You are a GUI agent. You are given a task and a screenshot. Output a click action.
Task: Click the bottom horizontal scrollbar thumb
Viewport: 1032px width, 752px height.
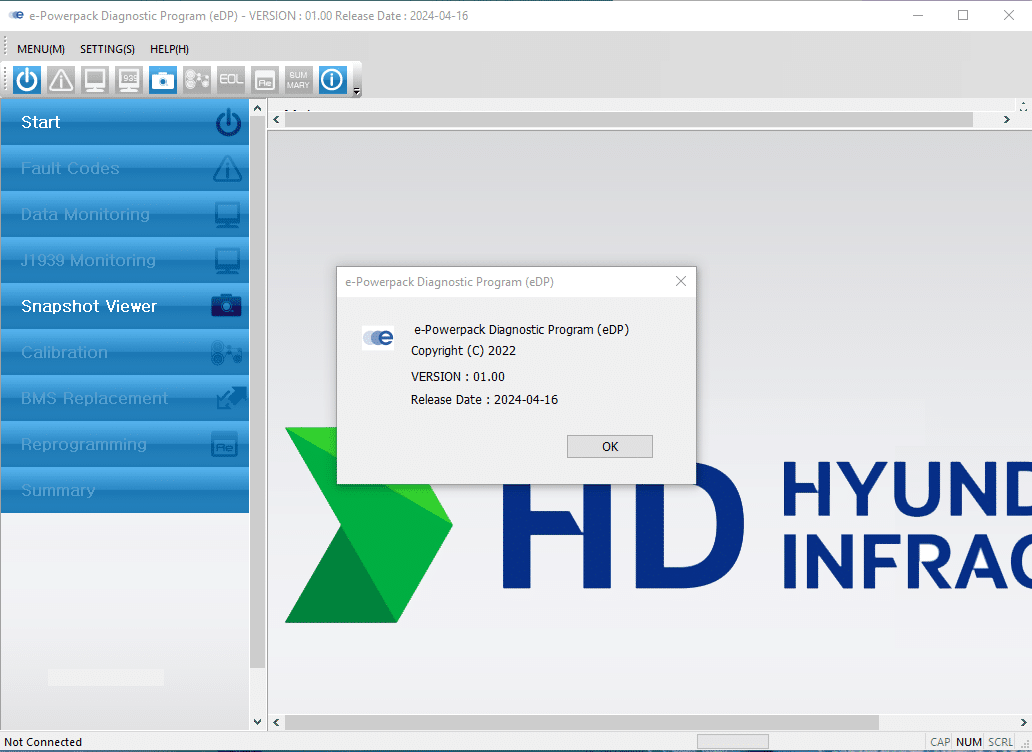coord(581,722)
